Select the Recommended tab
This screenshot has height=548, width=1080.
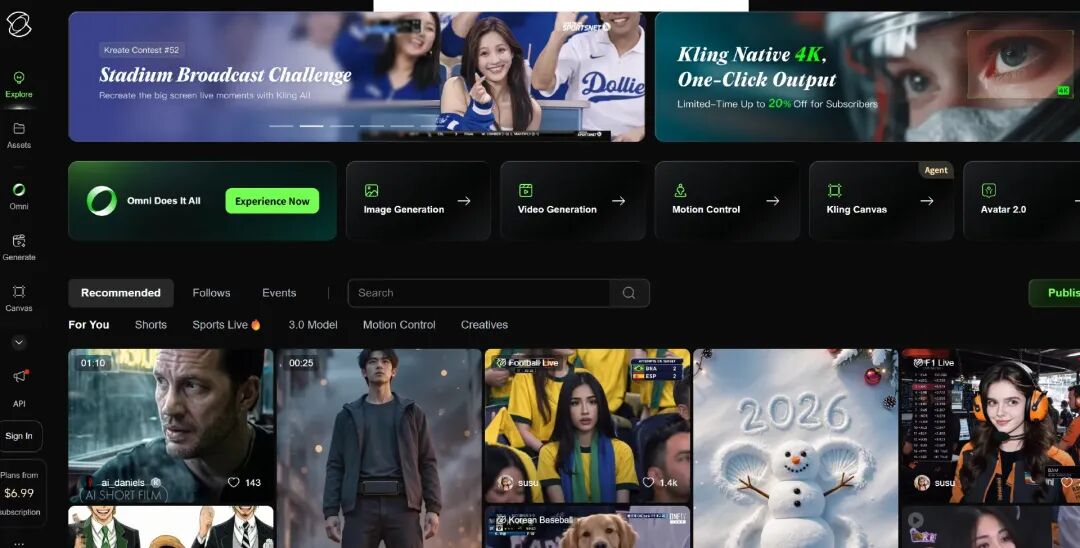point(121,293)
